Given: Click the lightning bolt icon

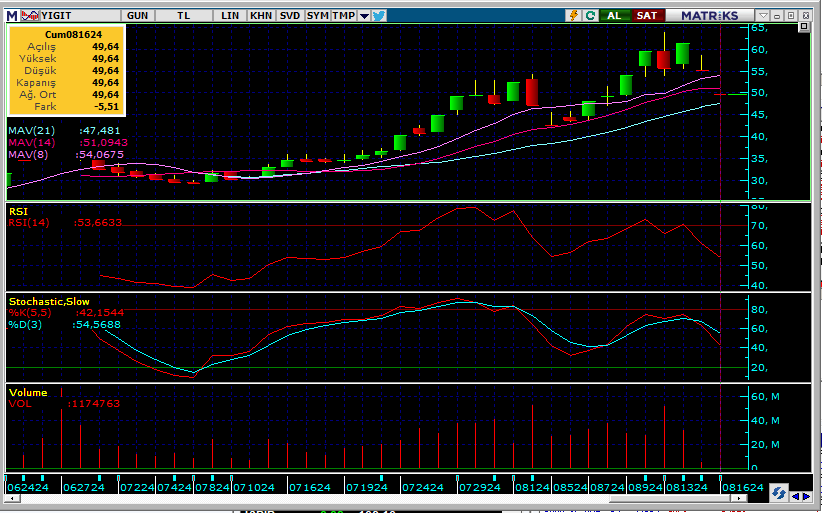Looking at the screenshot, I should [x=573, y=16].
